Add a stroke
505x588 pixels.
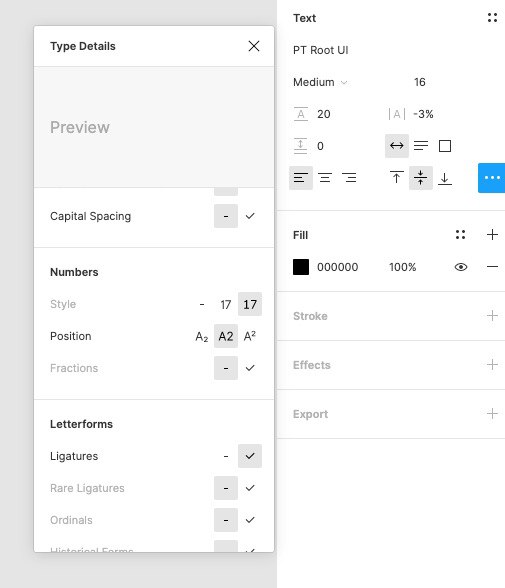tap(492, 316)
